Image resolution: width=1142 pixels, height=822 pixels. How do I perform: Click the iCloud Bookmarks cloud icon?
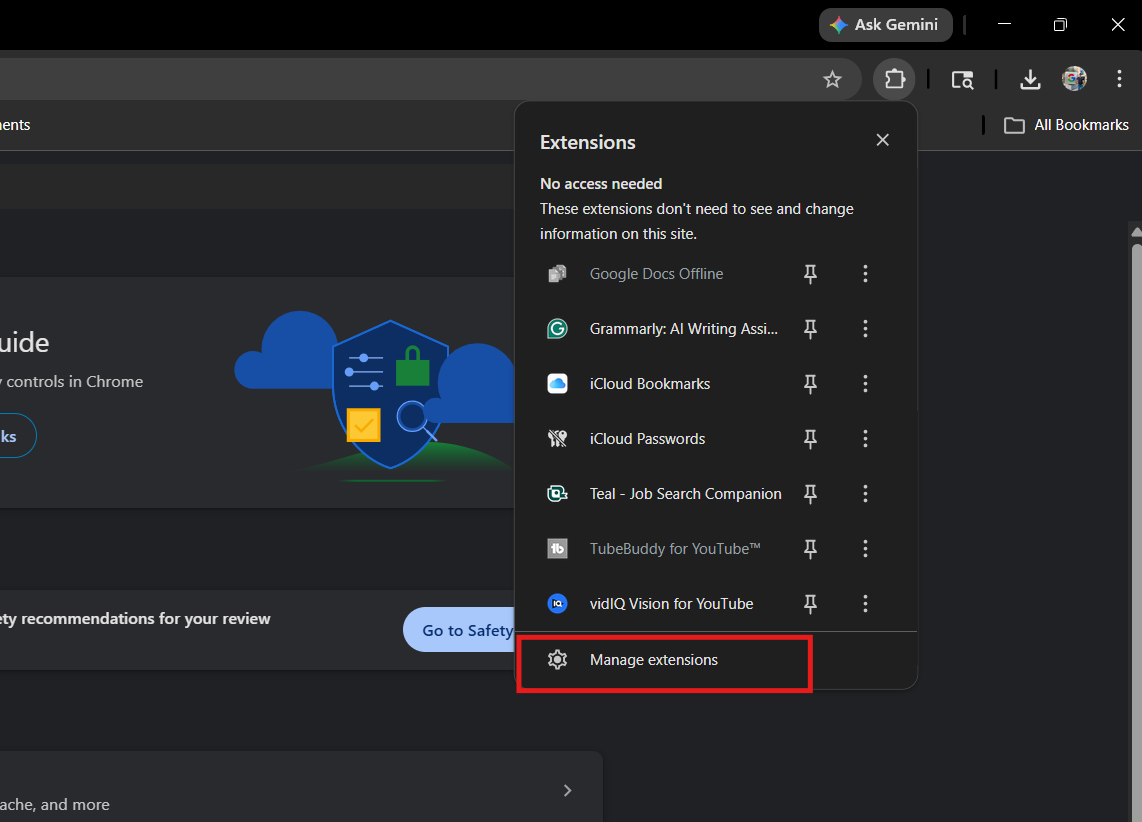tap(557, 384)
